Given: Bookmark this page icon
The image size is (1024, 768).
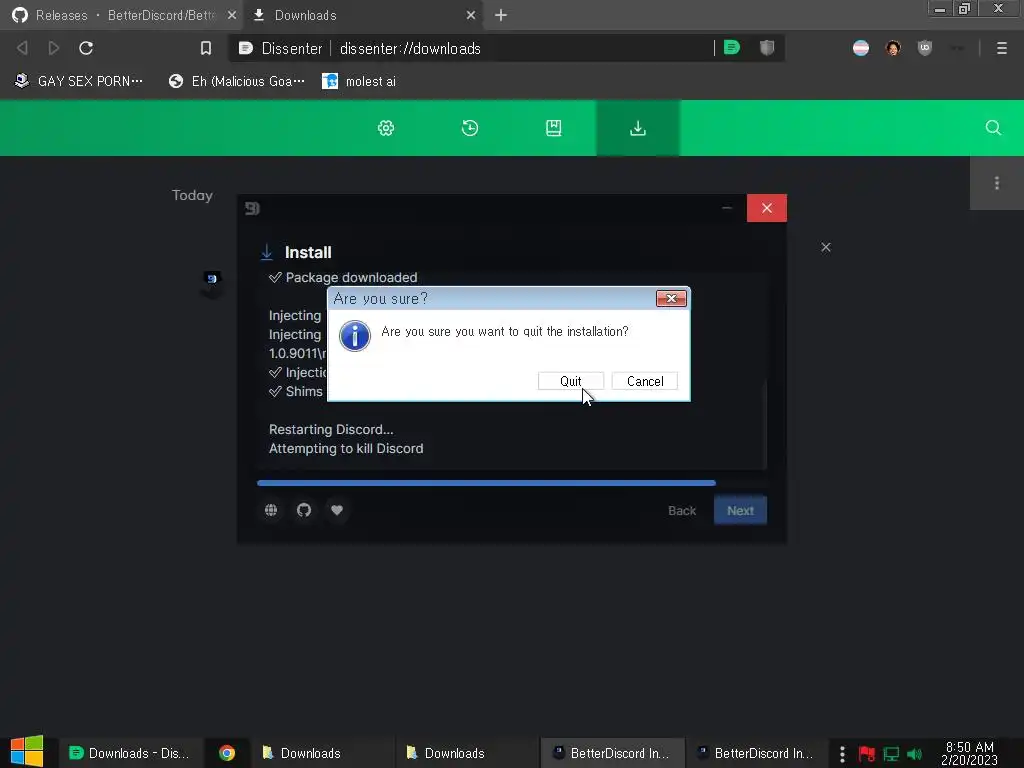Looking at the screenshot, I should [206, 48].
